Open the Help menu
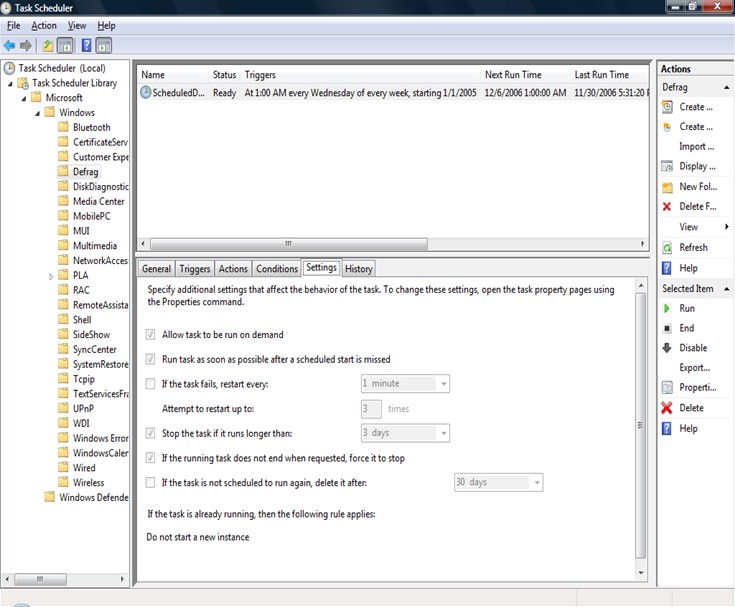This screenshot has width=735, height=607. tap(106, 26)
